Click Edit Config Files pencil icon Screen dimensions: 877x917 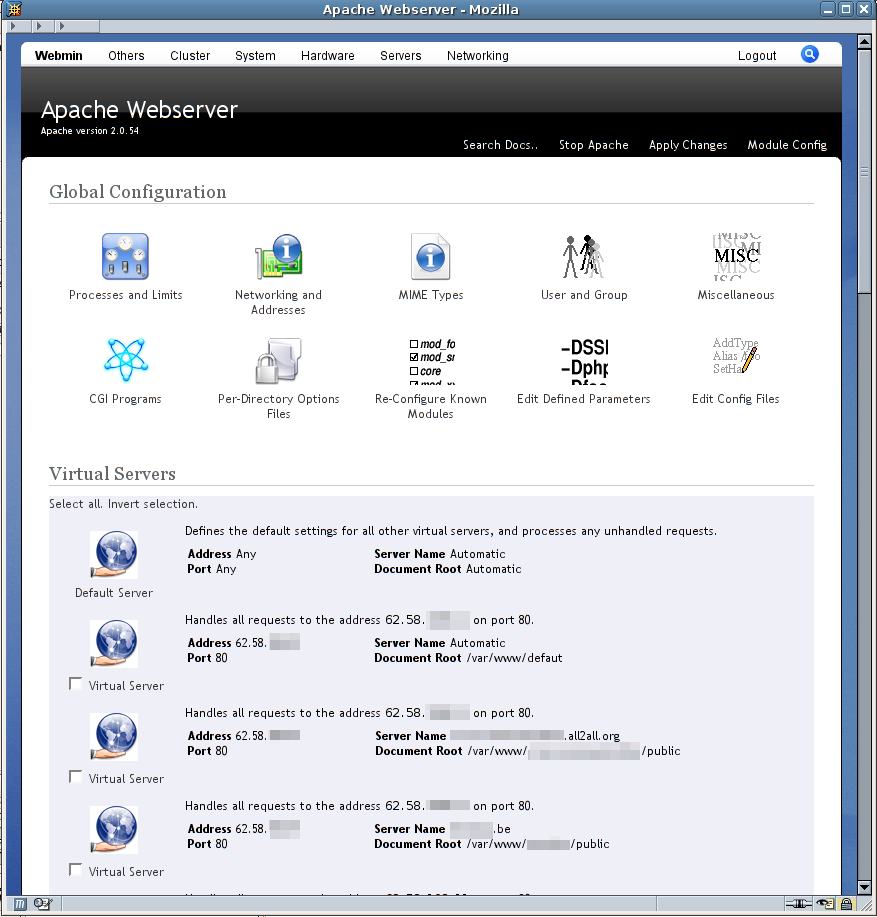click(736, 361)
